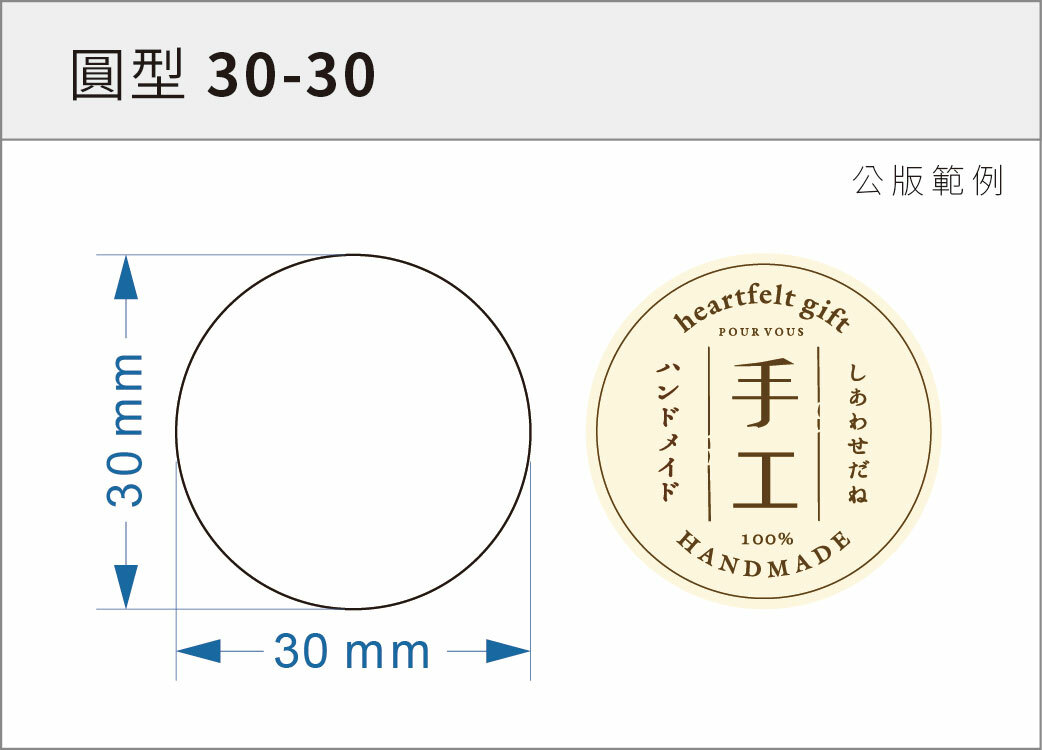
Task: Click the vertical ハンドメイド text
Action: coord(668,432)
